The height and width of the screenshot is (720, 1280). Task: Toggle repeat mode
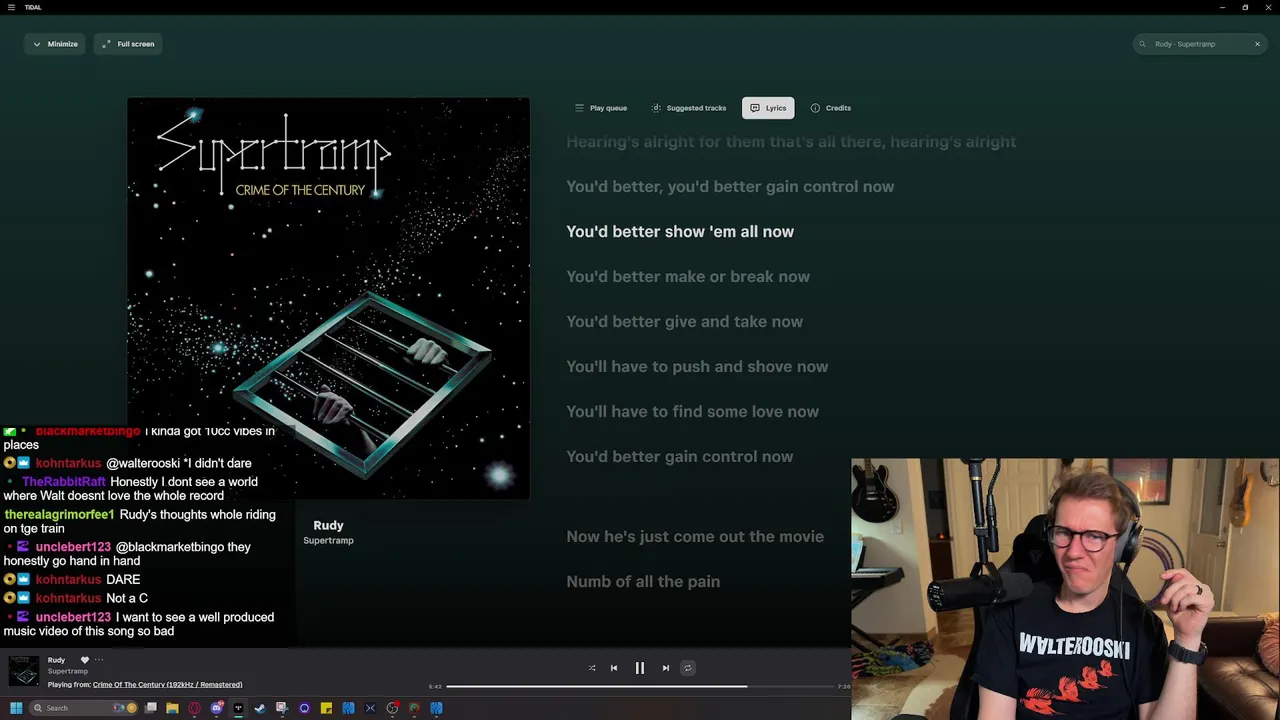point(687,668)
